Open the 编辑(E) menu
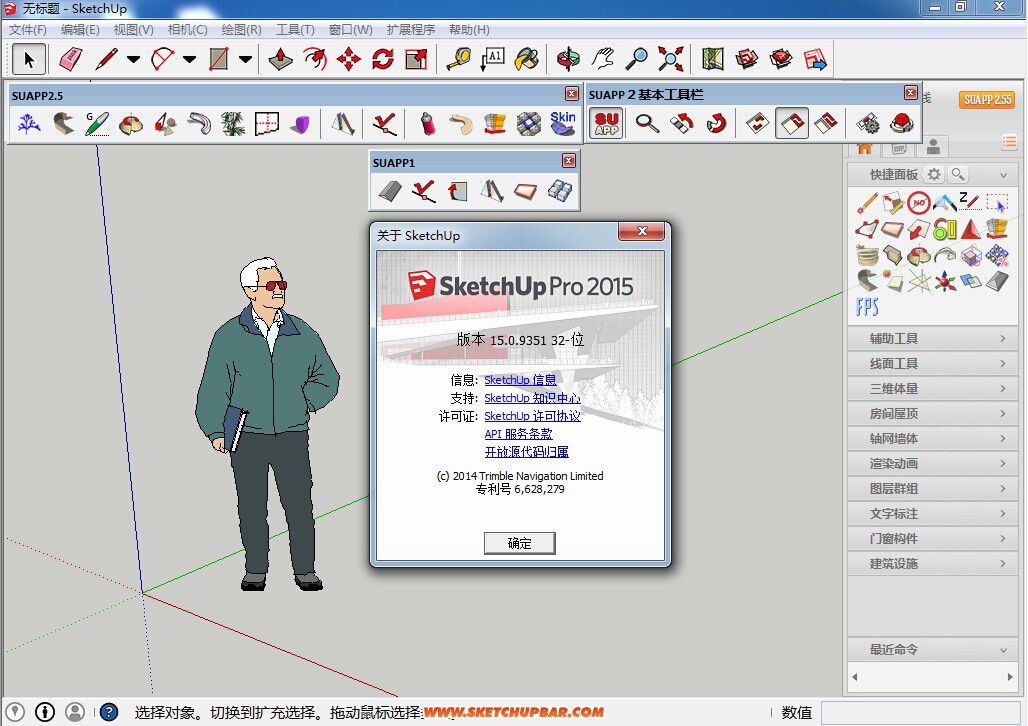Screen dimensions: 1028x726 (x=80, y=30)
